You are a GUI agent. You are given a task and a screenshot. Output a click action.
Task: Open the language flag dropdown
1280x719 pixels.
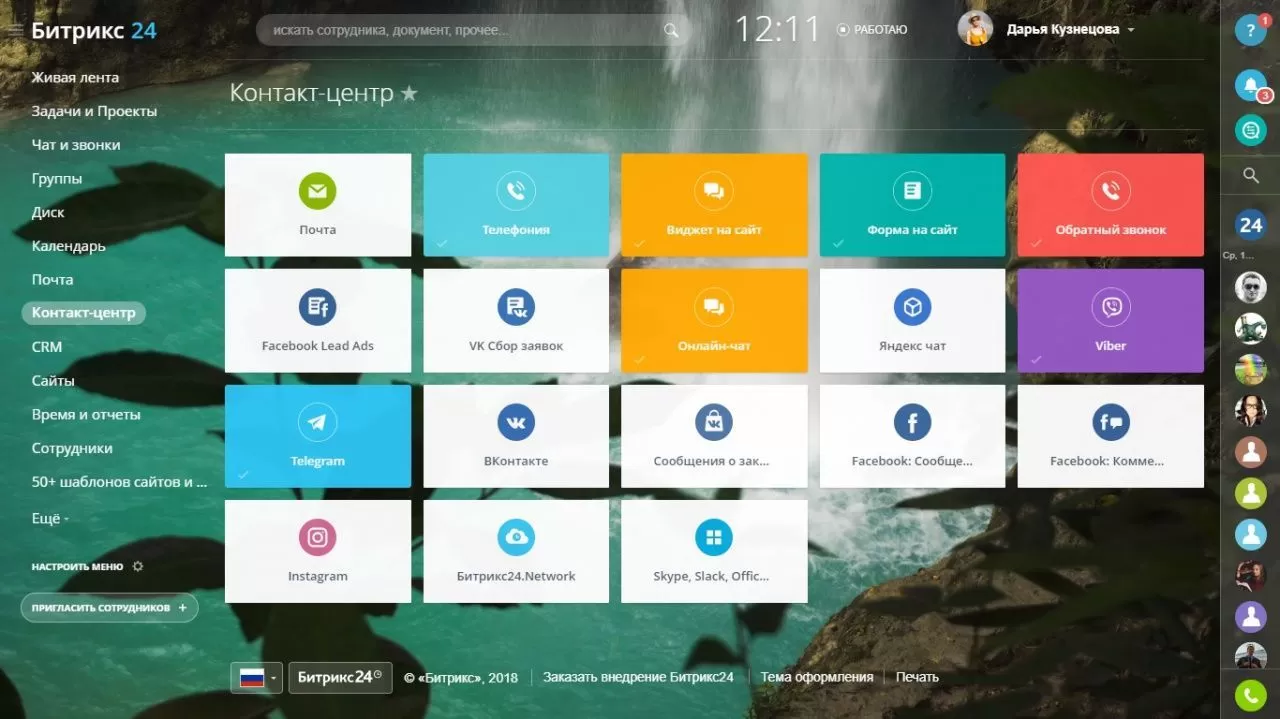click(x=257, y=677)
